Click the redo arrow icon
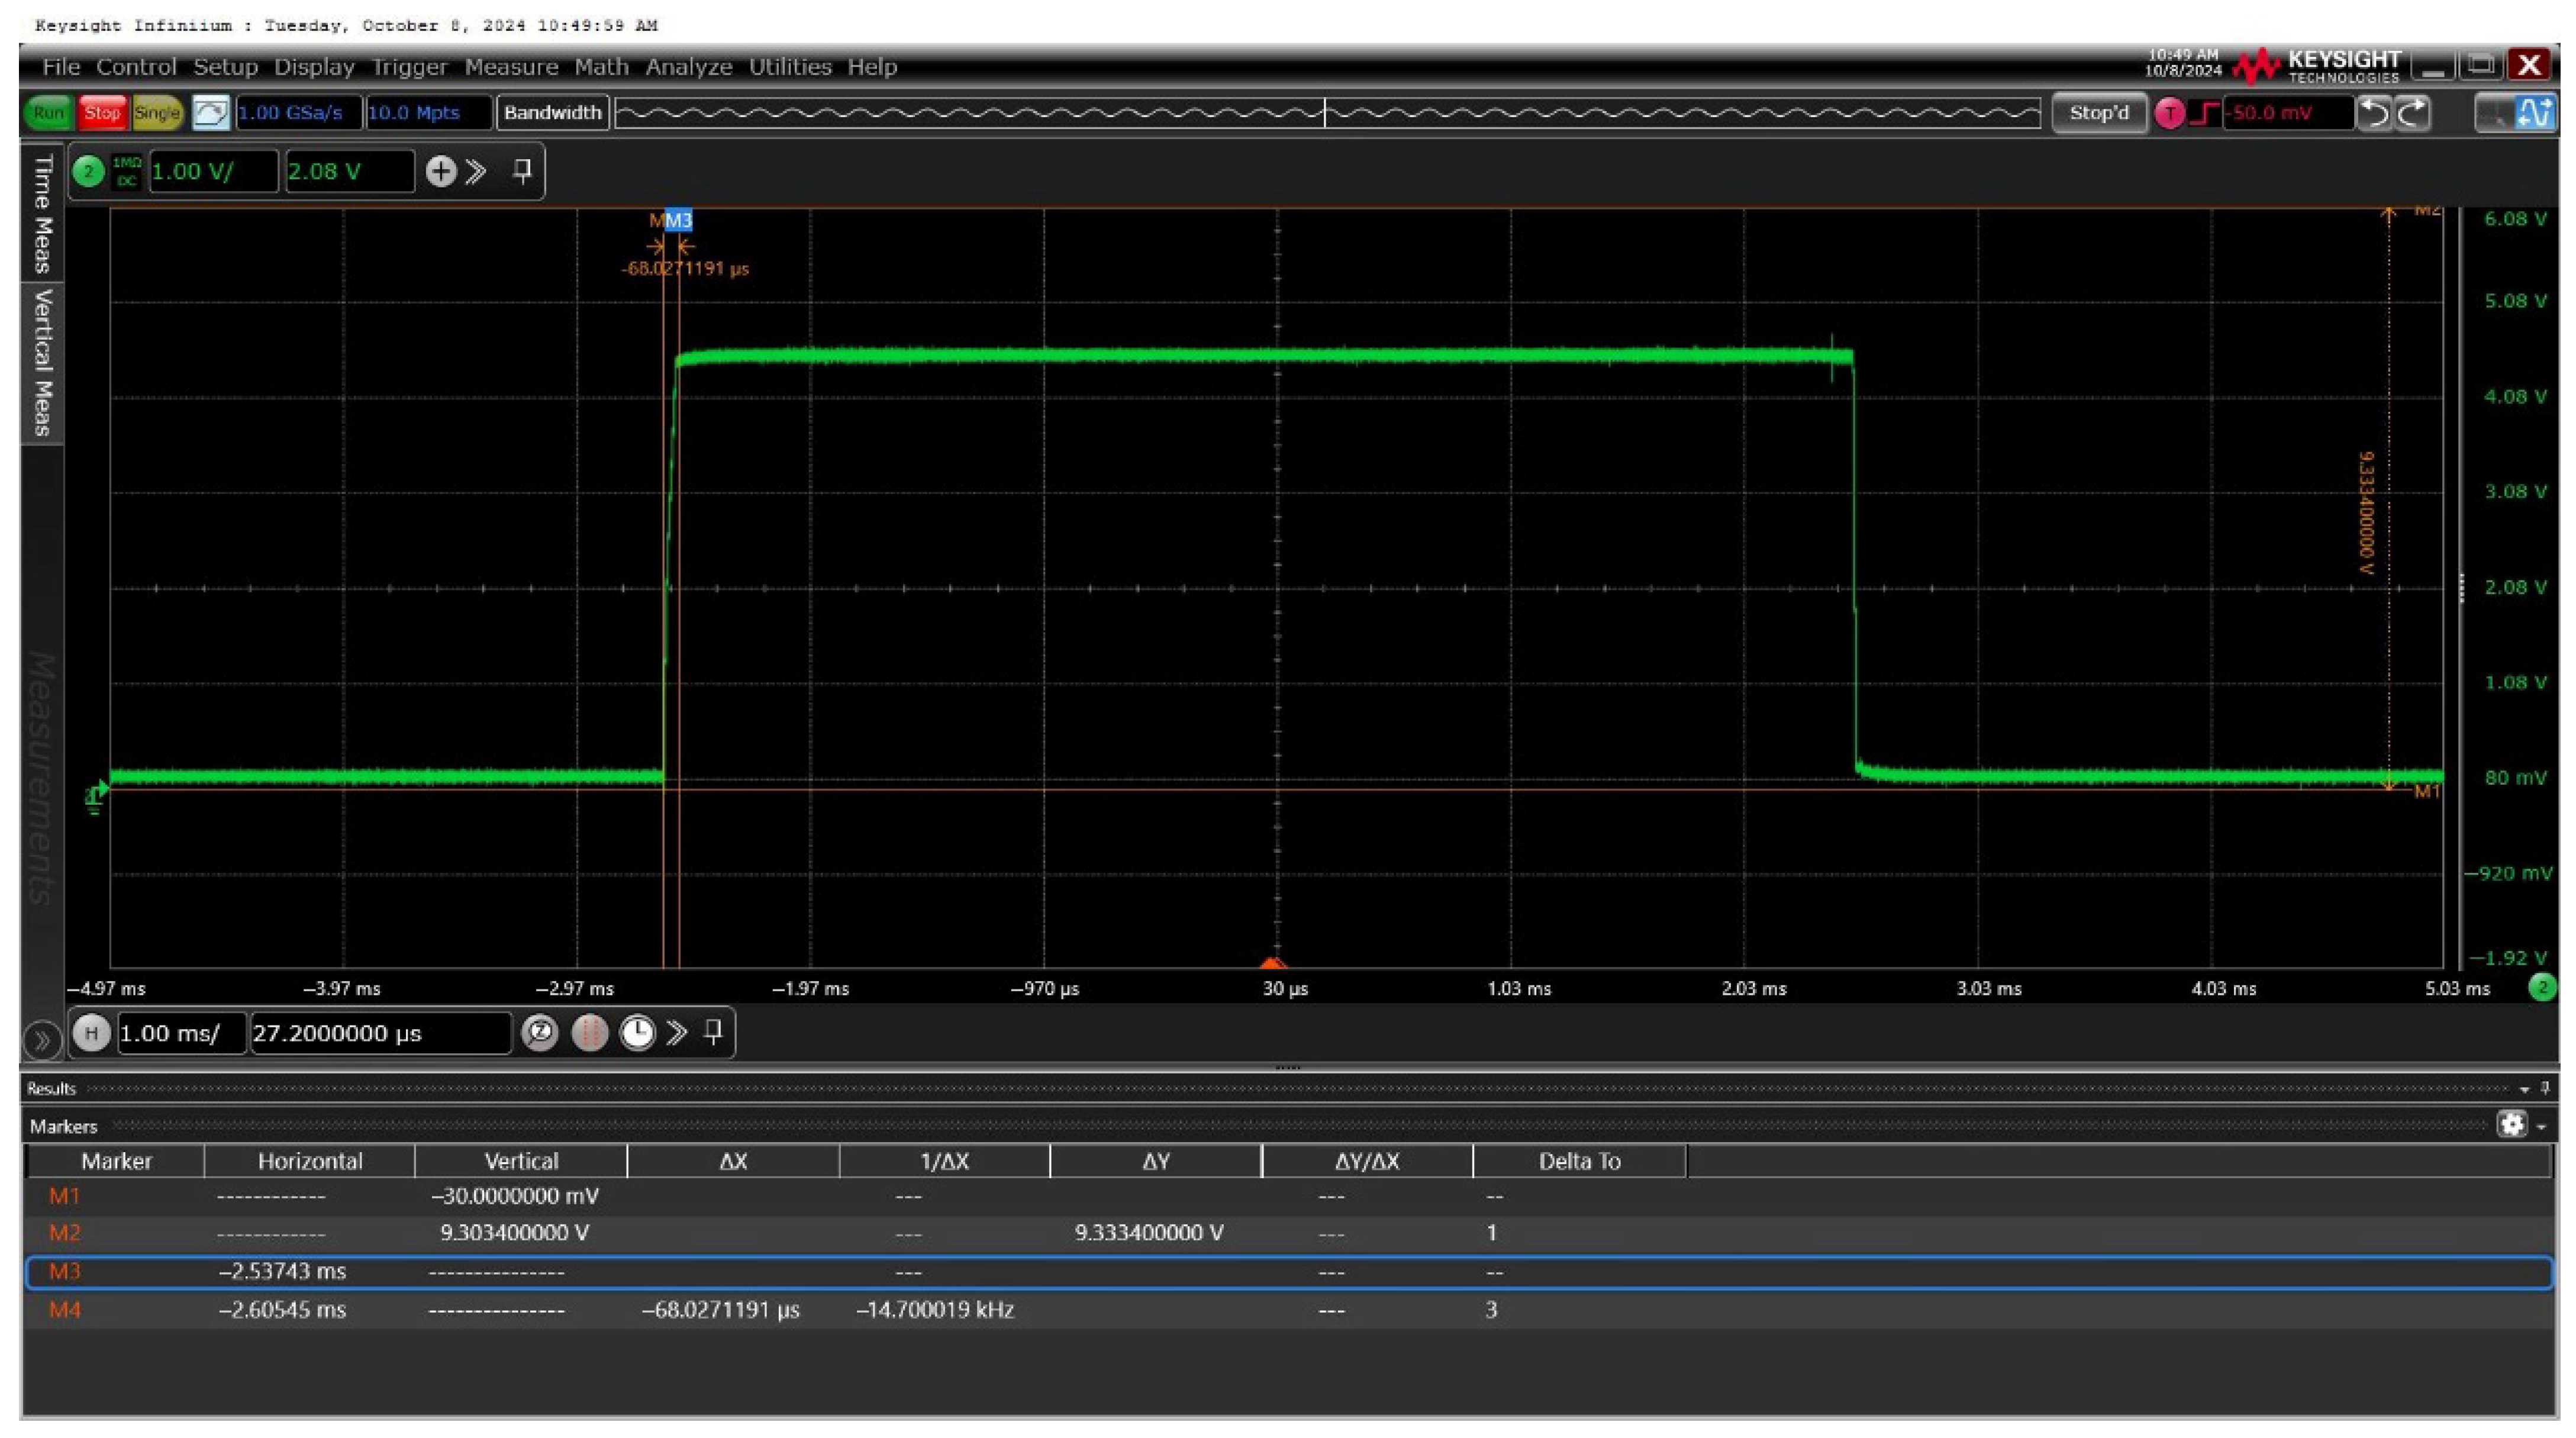The image size is (2576, 1438). click(2413, 113)
